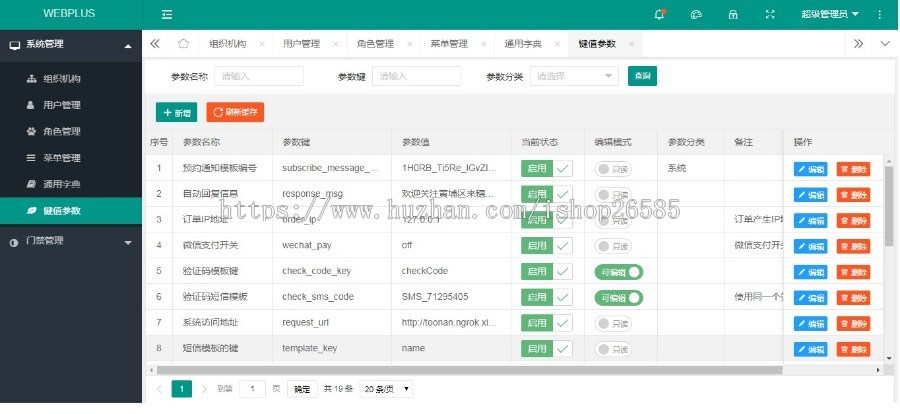
Task: Click the orange 刷新缓存 button
Action: 235,113
